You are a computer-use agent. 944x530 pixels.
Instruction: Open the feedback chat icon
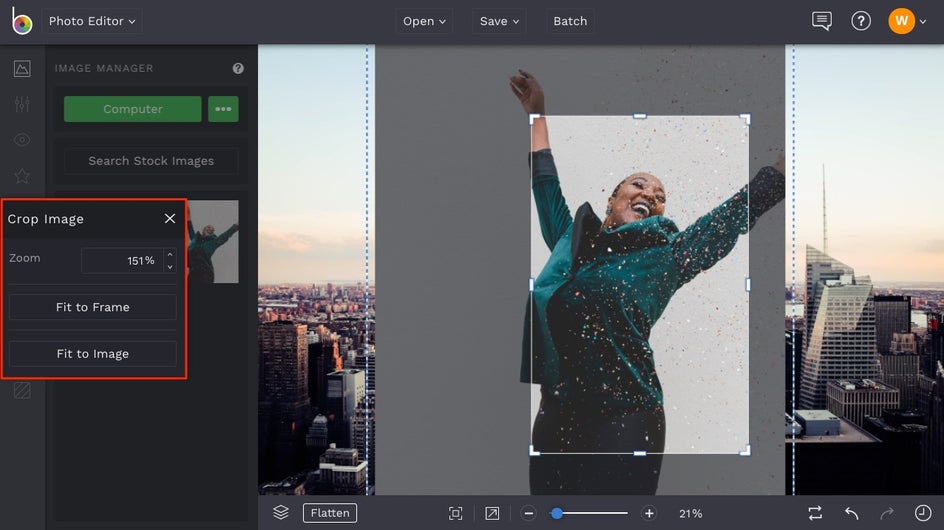click(x=822, y=21)
